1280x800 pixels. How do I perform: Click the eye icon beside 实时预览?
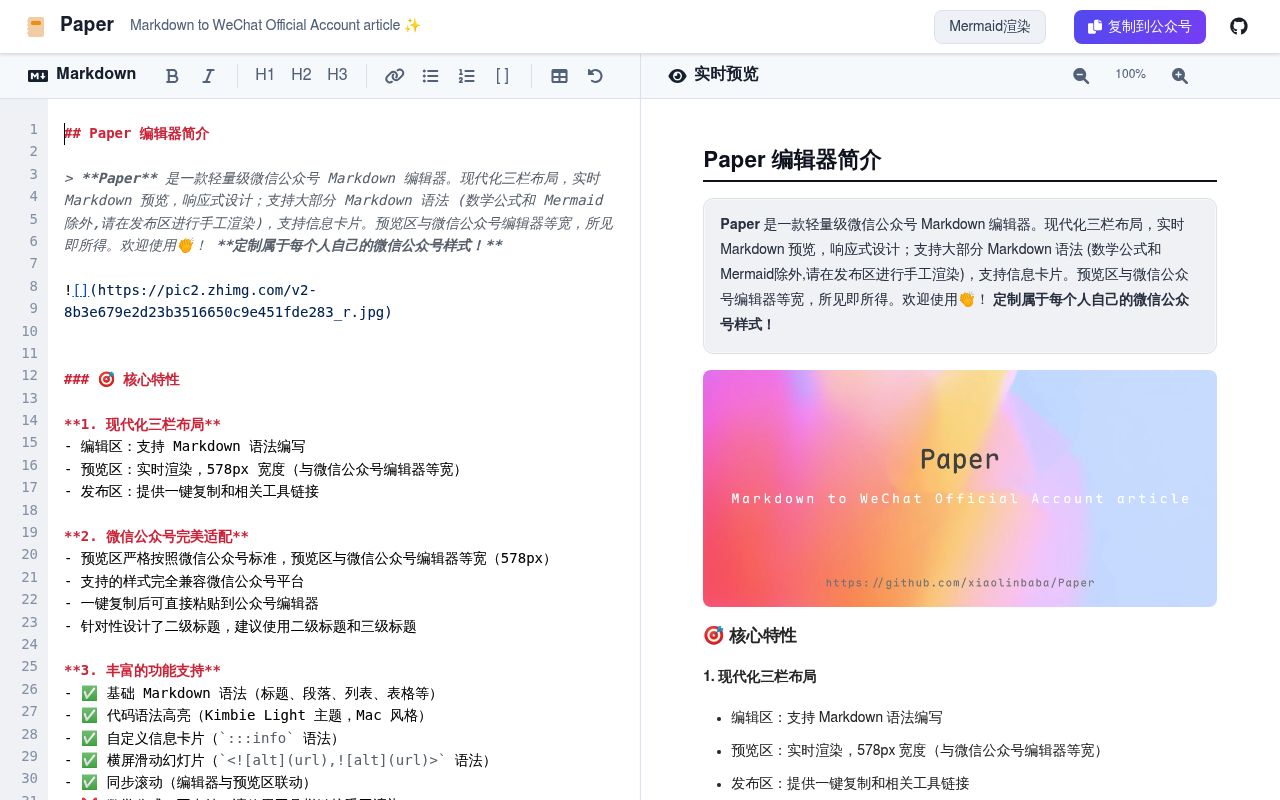tap(678, 75)
